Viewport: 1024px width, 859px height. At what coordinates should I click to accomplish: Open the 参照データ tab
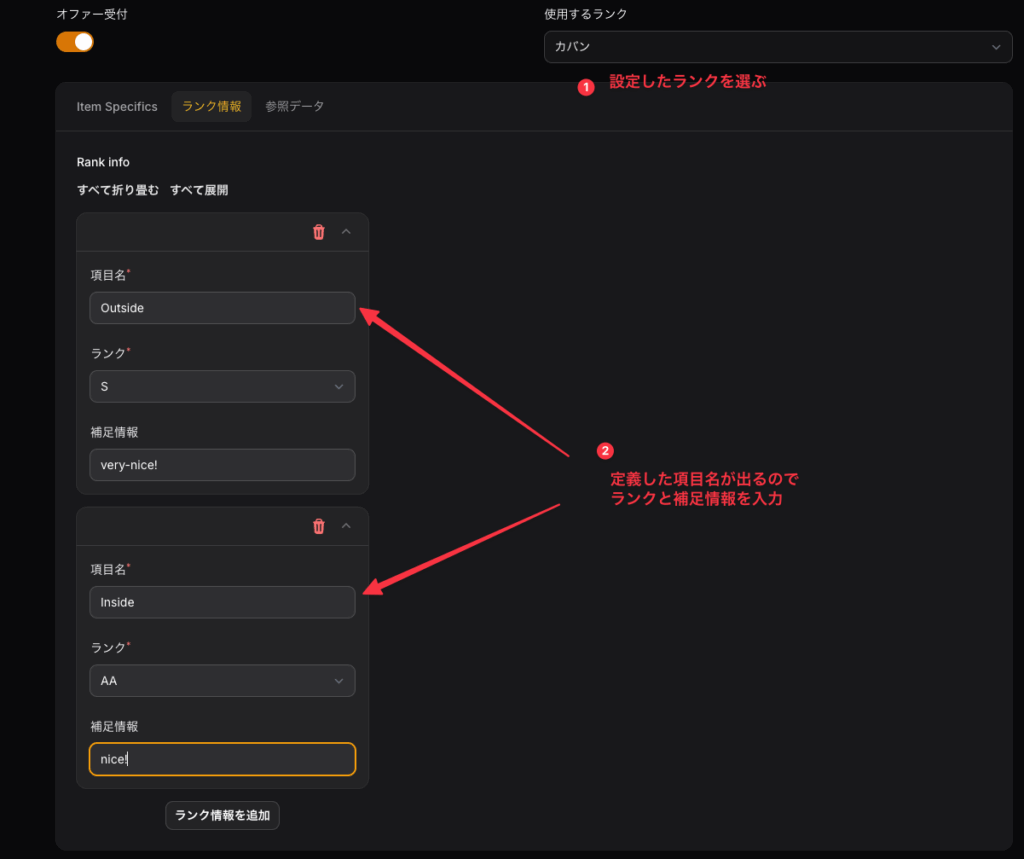294,107
